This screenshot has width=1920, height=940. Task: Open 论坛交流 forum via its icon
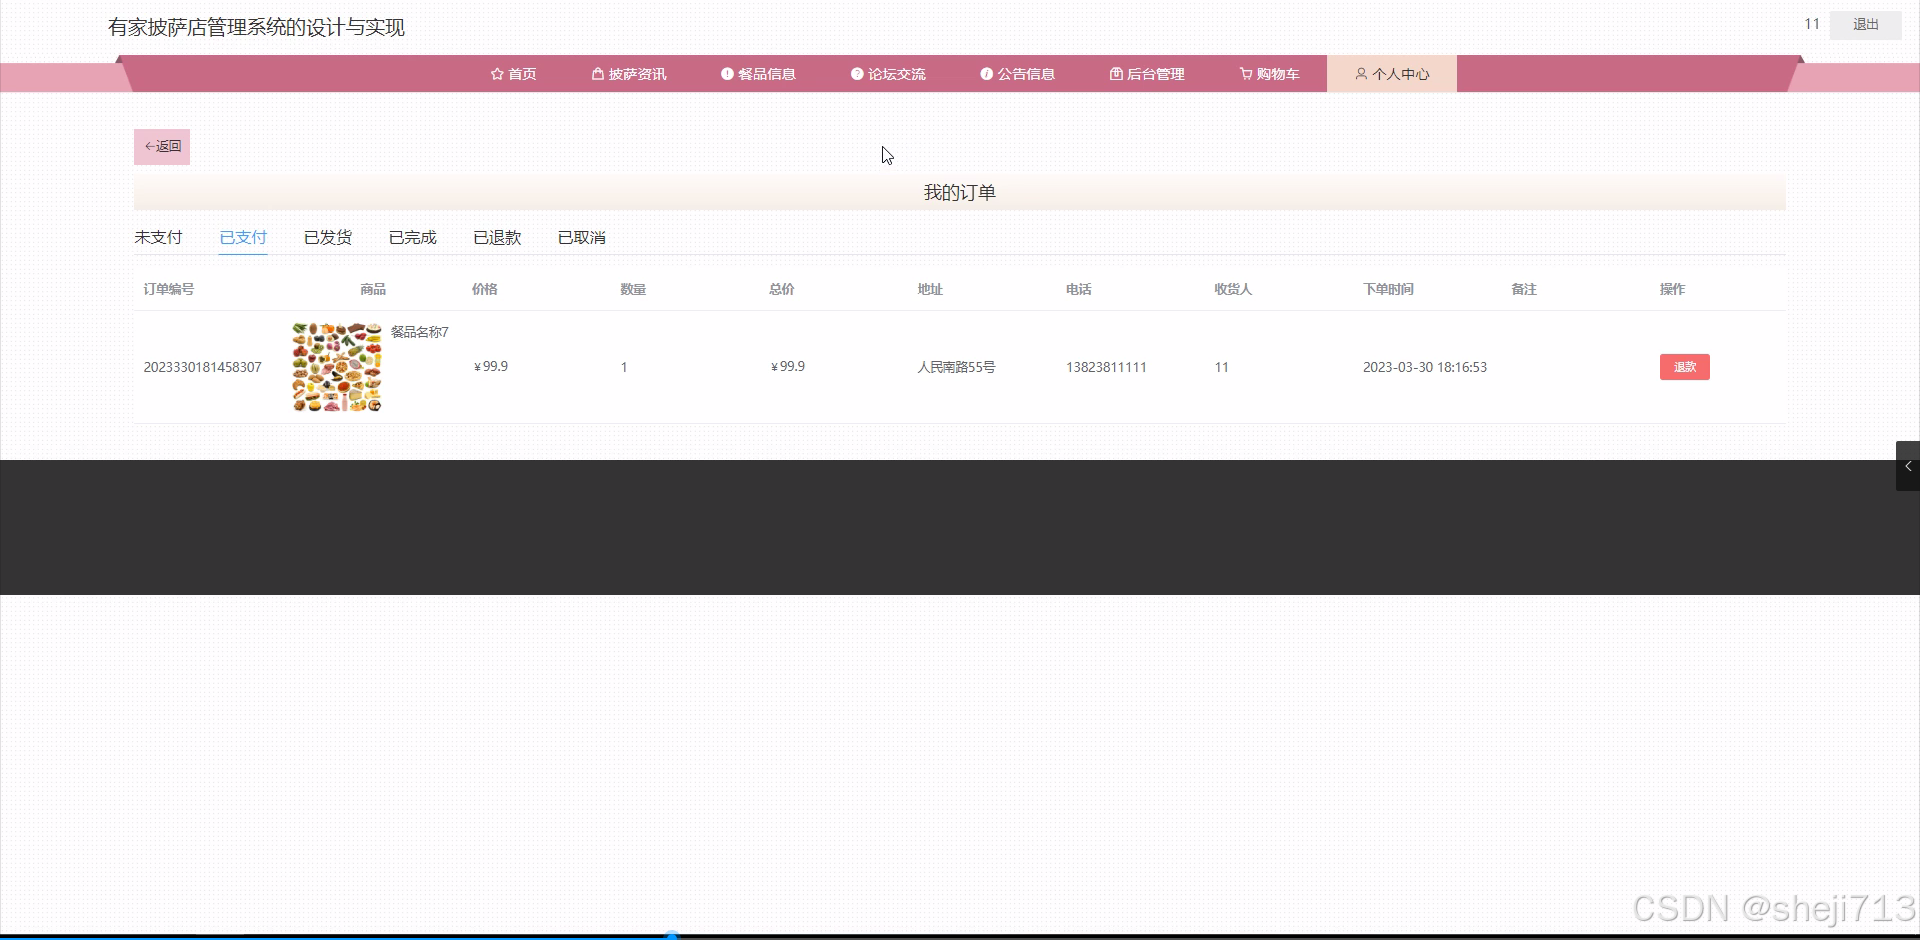857,73
